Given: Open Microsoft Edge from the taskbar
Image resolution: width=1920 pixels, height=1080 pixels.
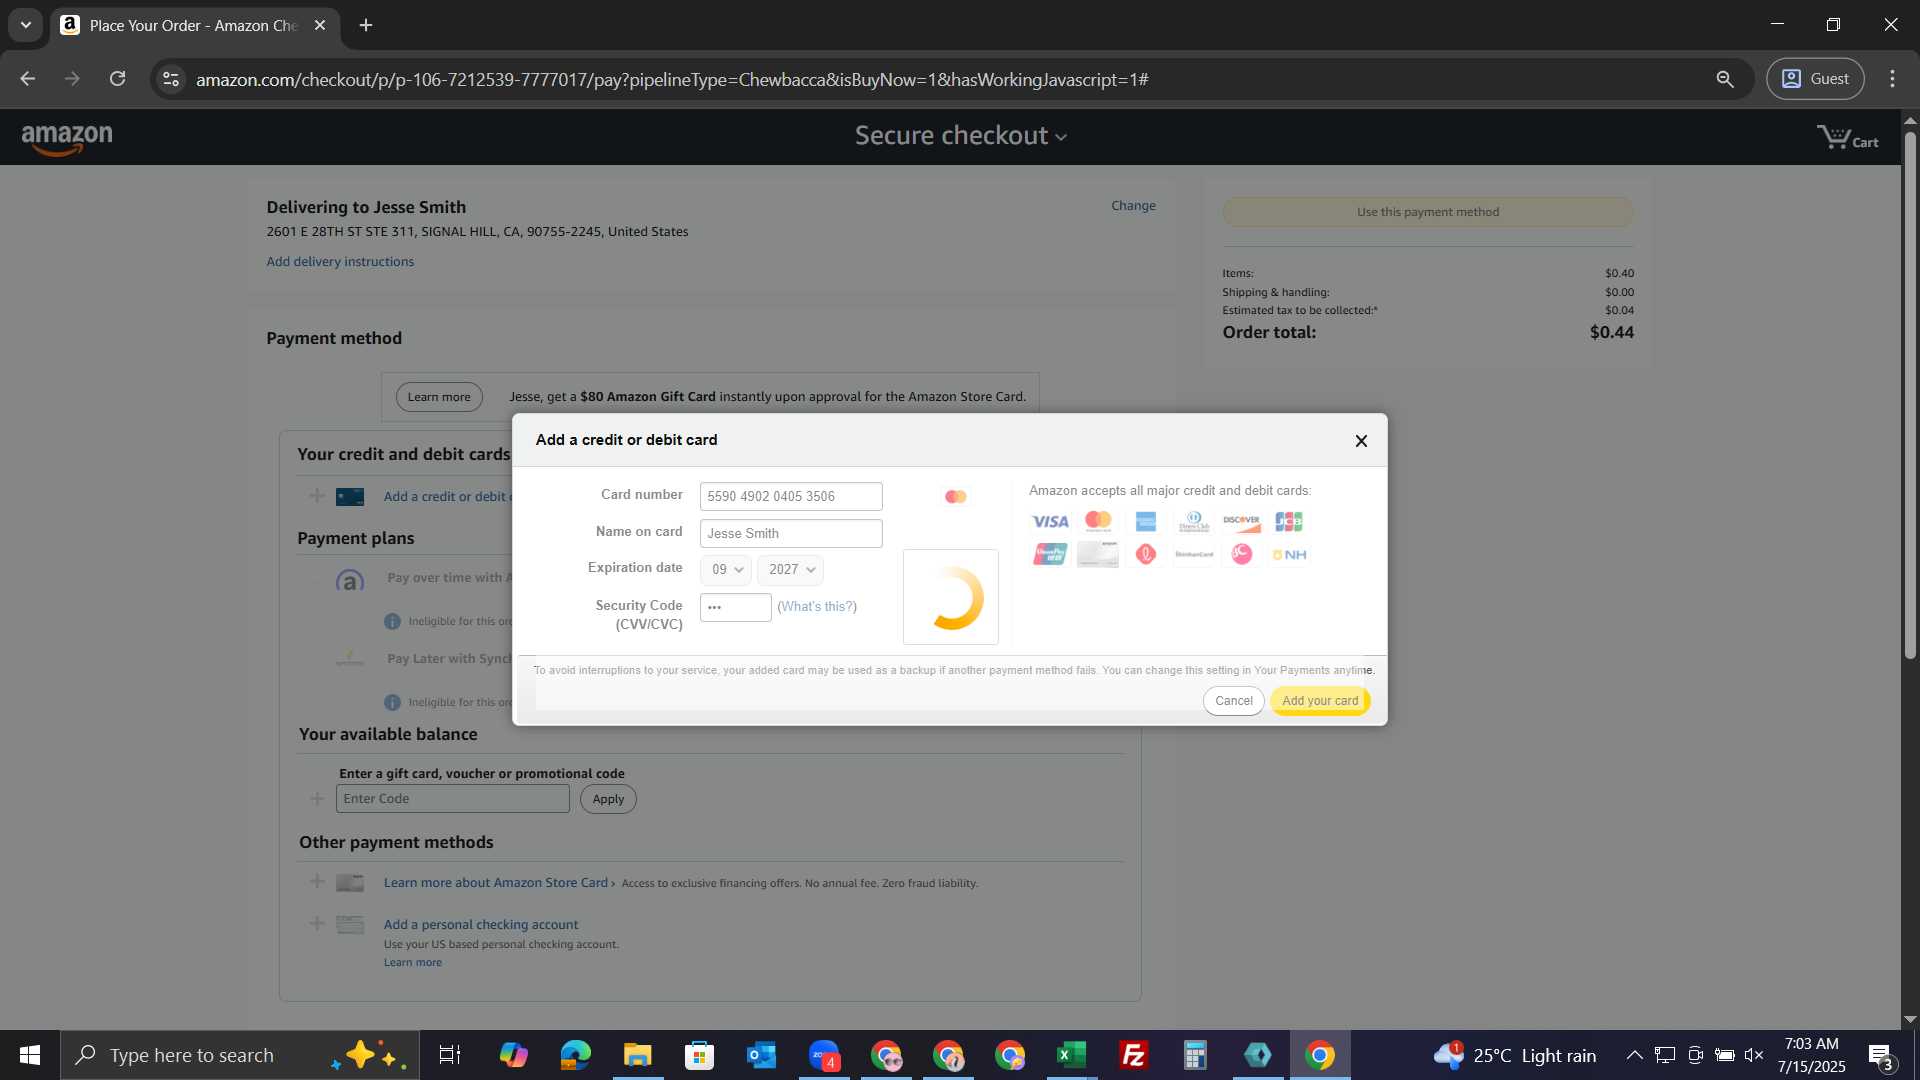Looking at the screenshot, I should tap(576, 1055).
